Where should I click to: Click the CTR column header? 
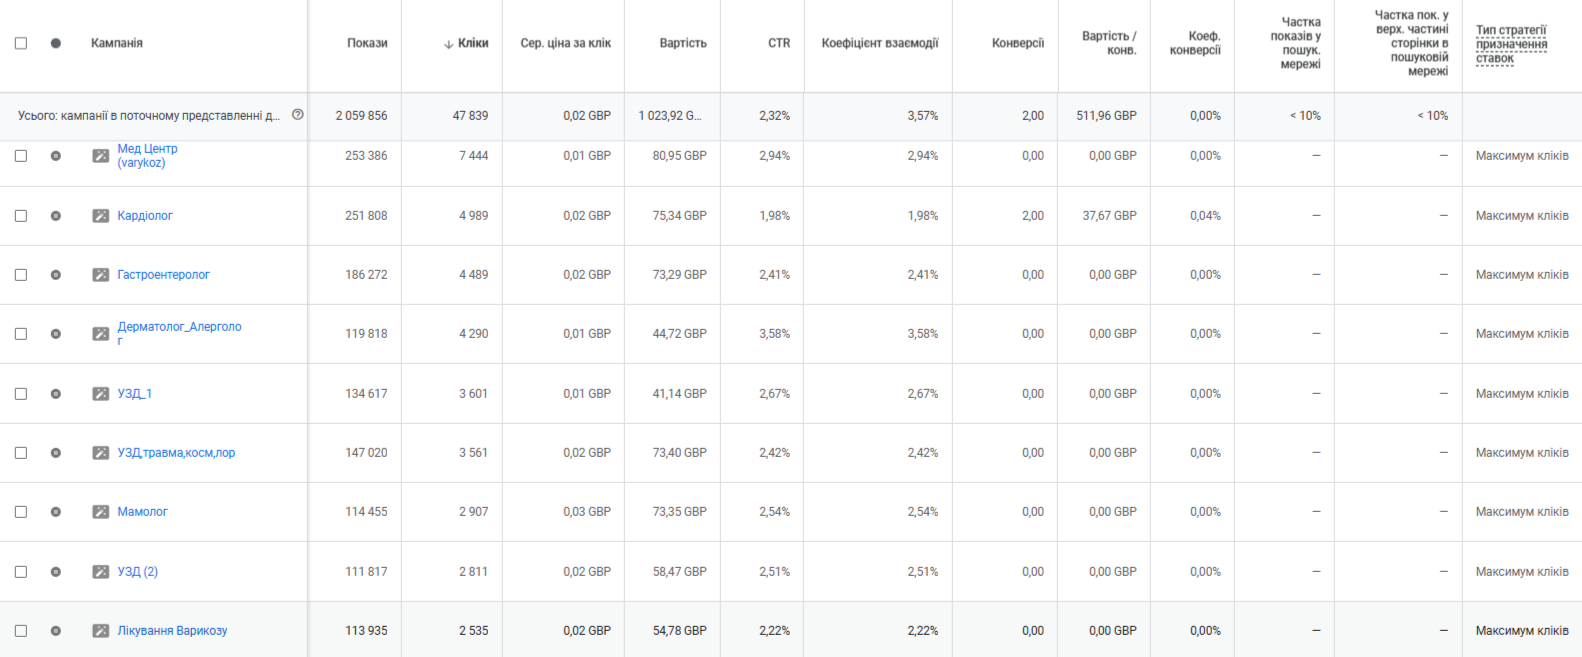pos(779,43)
